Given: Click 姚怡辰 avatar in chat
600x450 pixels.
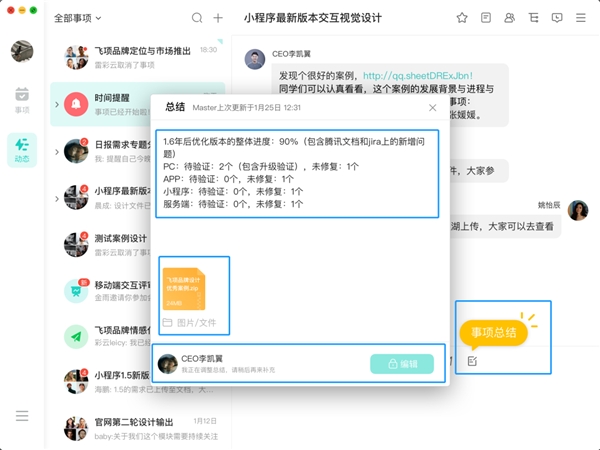Looking at the screenshot, I should coord(578,210).
